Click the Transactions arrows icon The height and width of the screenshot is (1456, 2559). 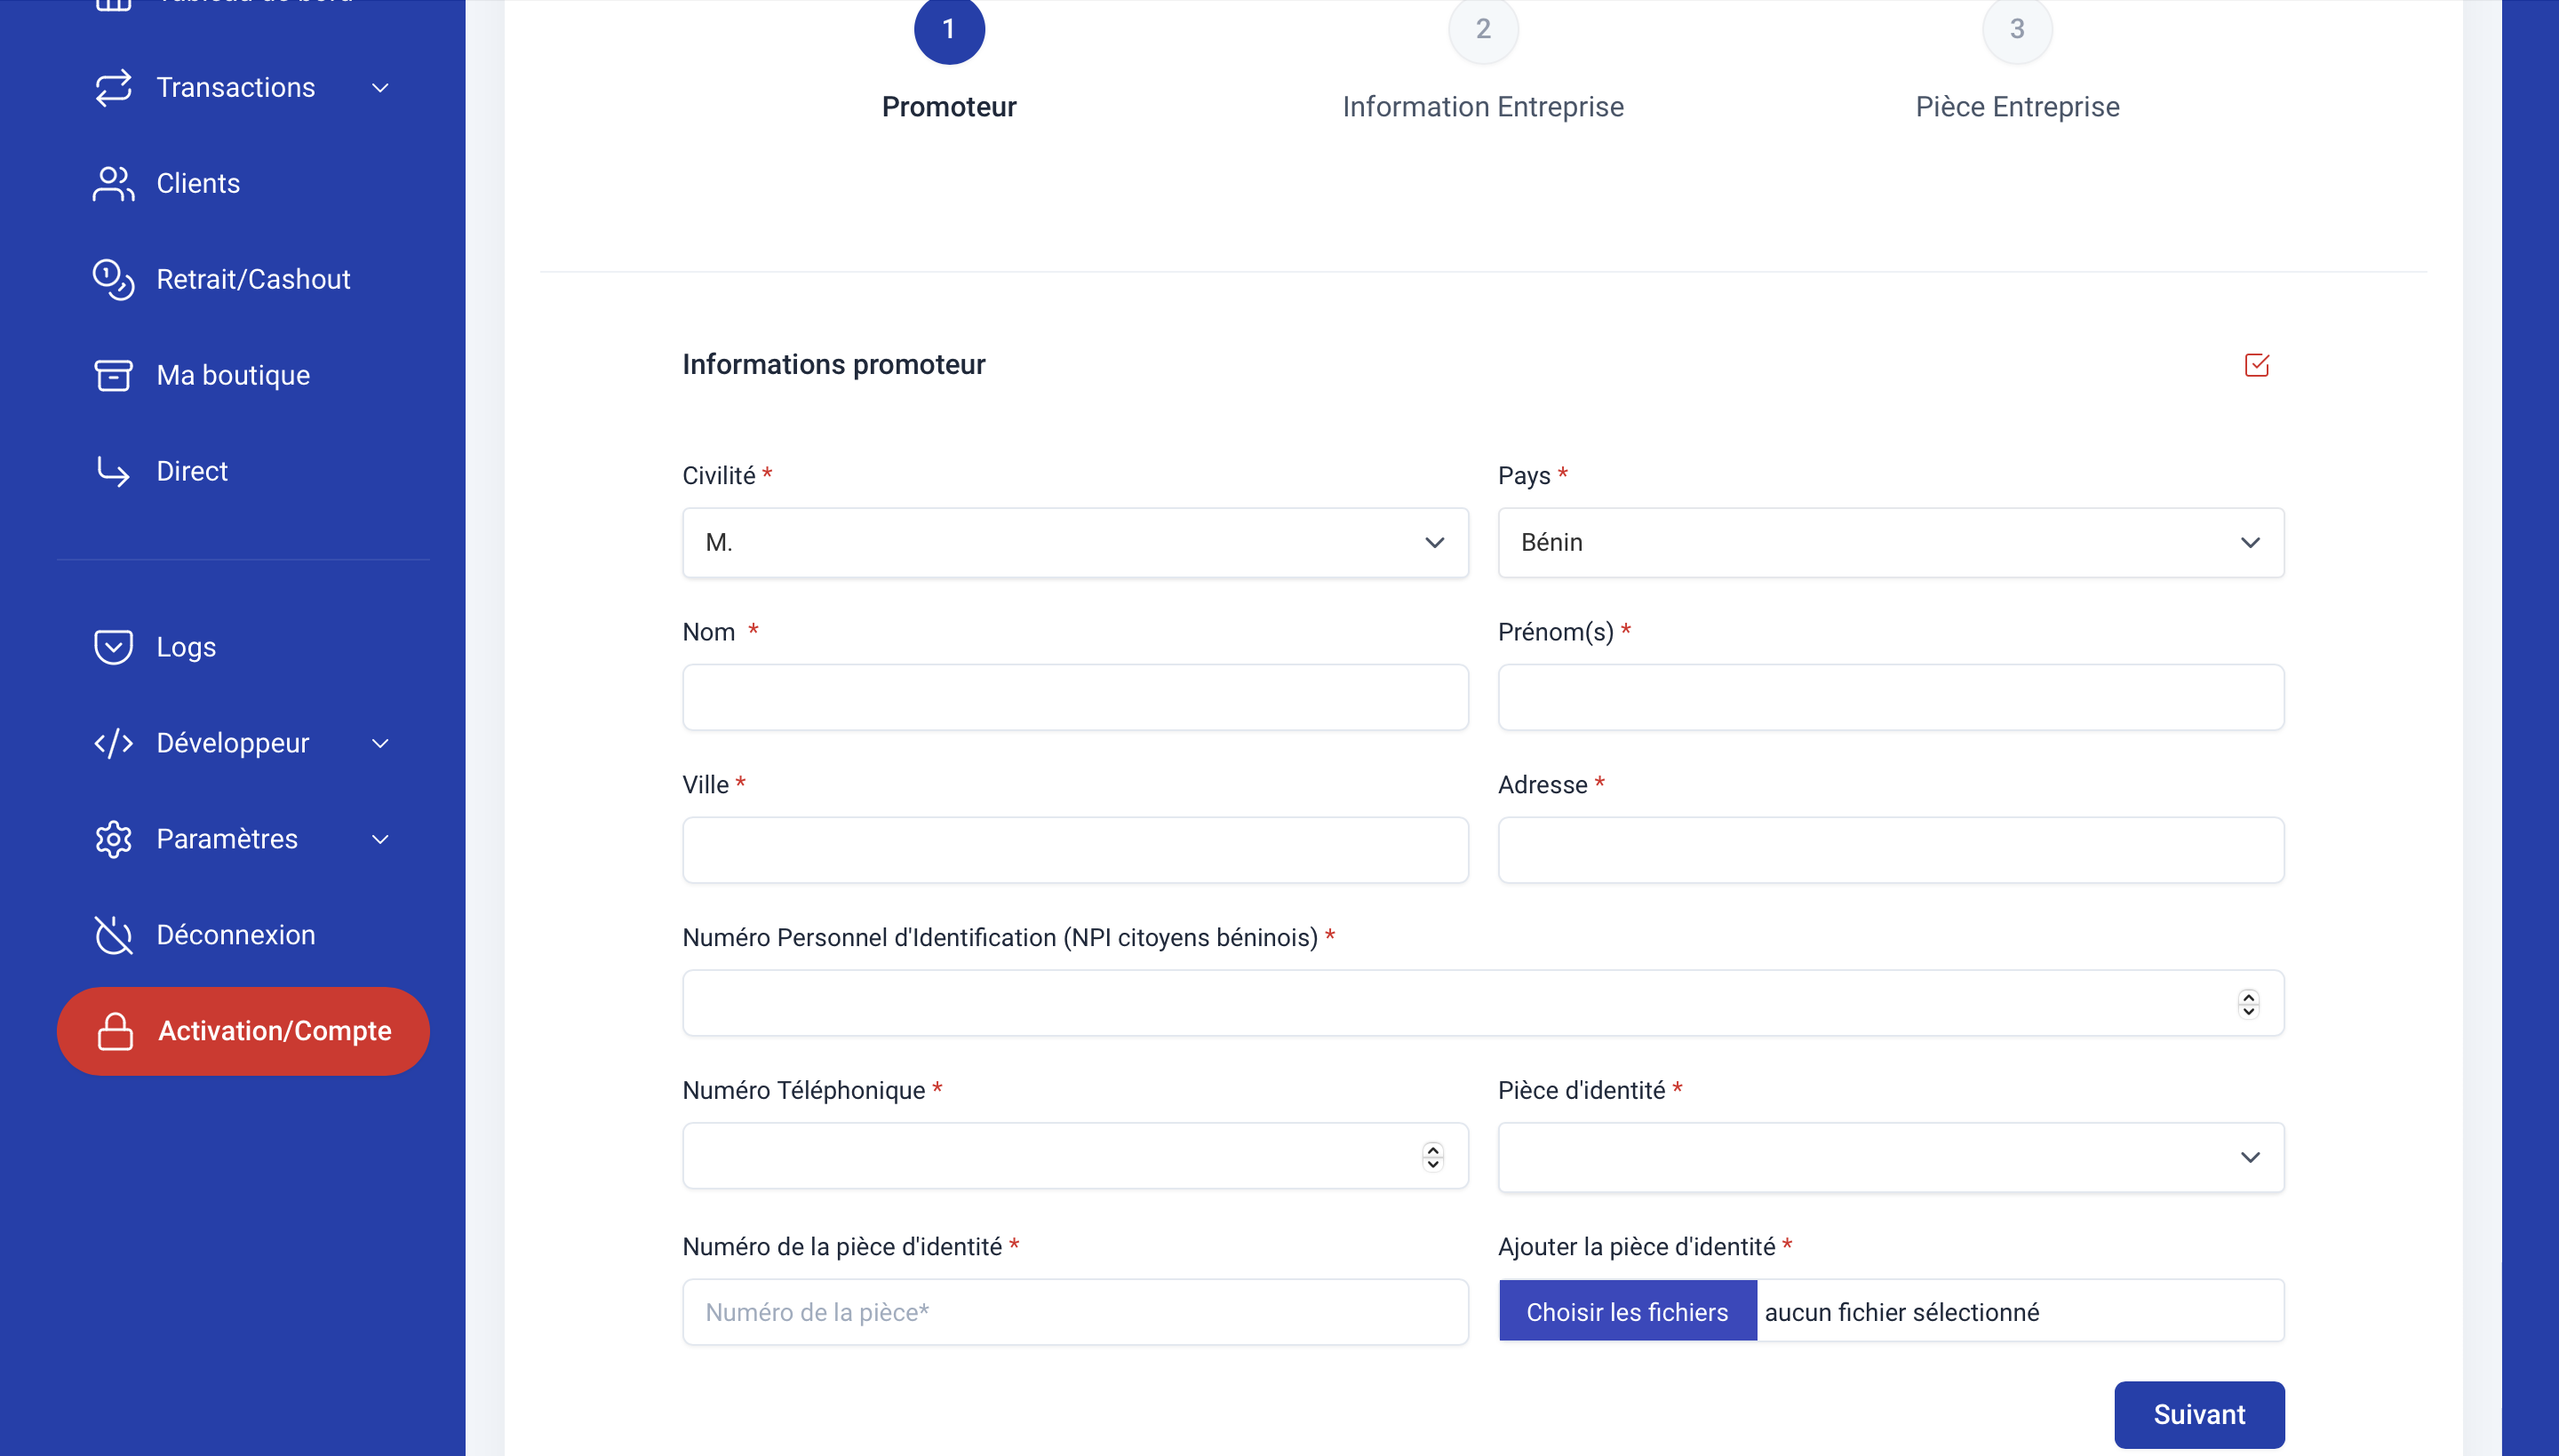[113, 88]
